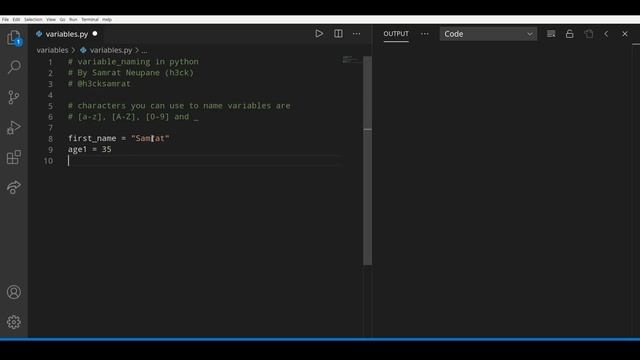Image resolution: width=640 pixels, height=360 pixels.
Task: Click the '# variable_naming in python' comment
Action: (x=133, y=62)
